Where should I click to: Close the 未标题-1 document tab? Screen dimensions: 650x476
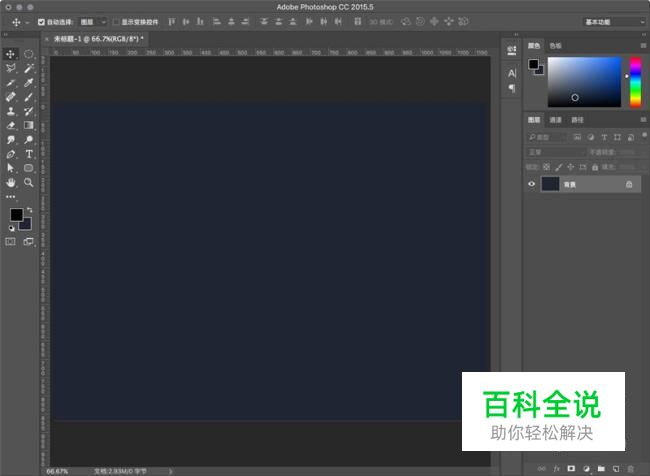(x=46, y=39)
